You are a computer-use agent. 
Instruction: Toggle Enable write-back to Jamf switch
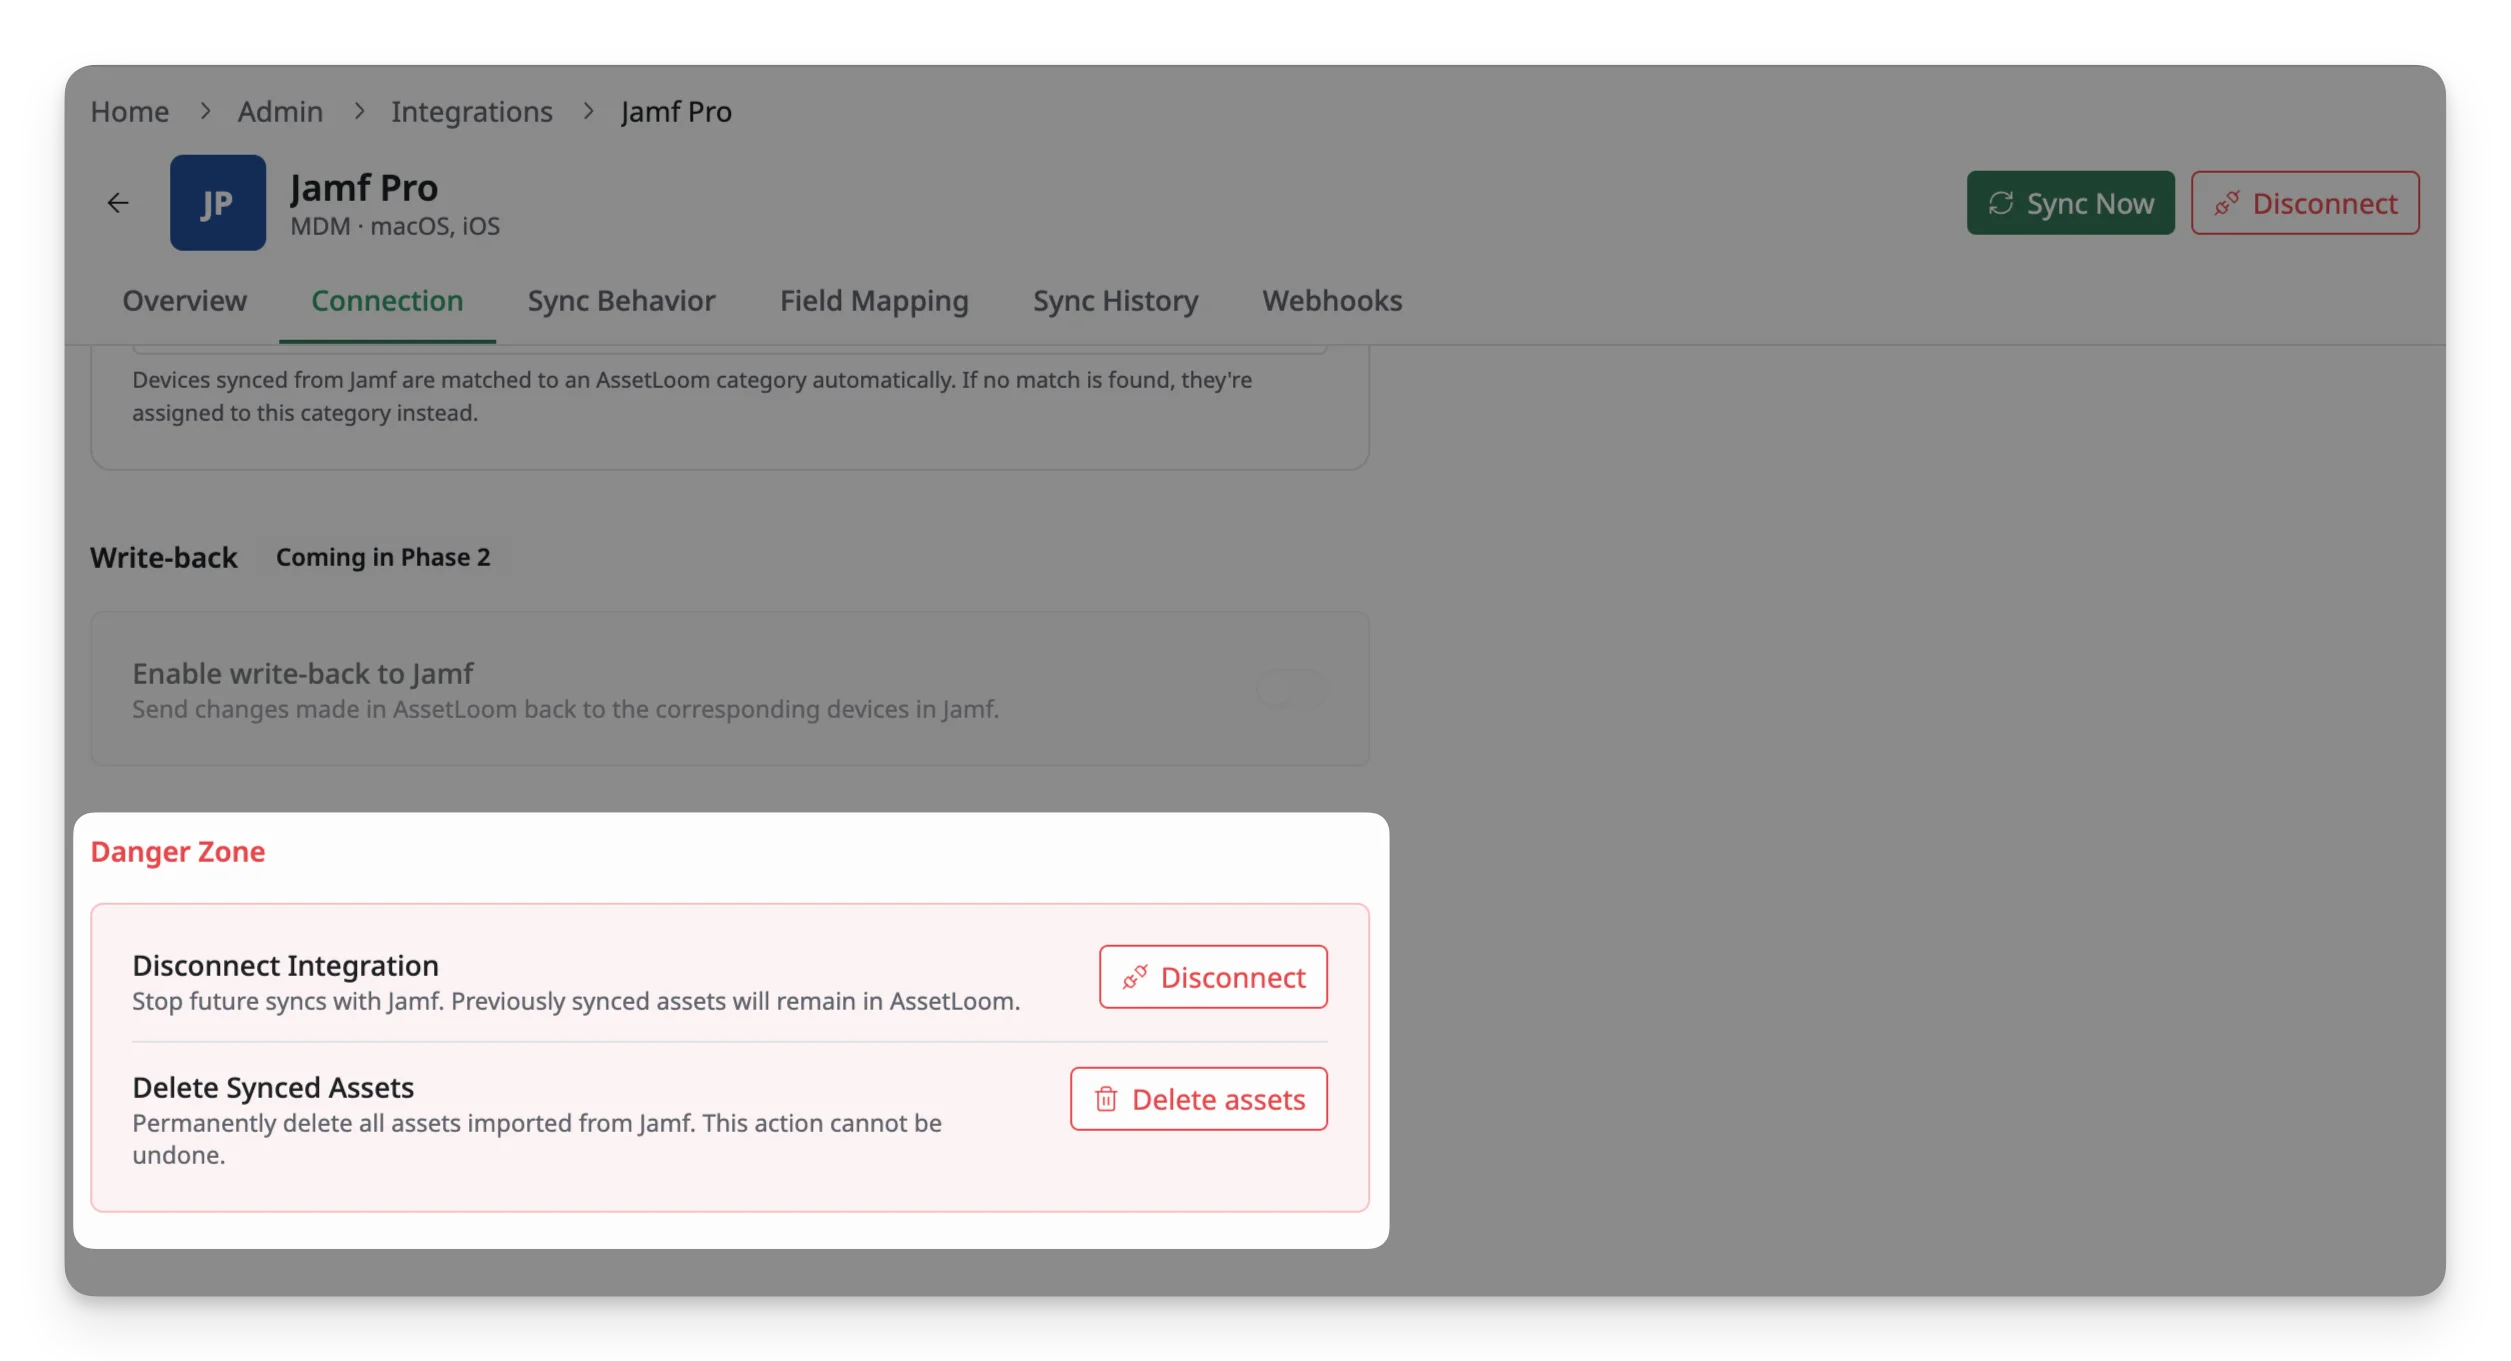[x=1291, y=689]
